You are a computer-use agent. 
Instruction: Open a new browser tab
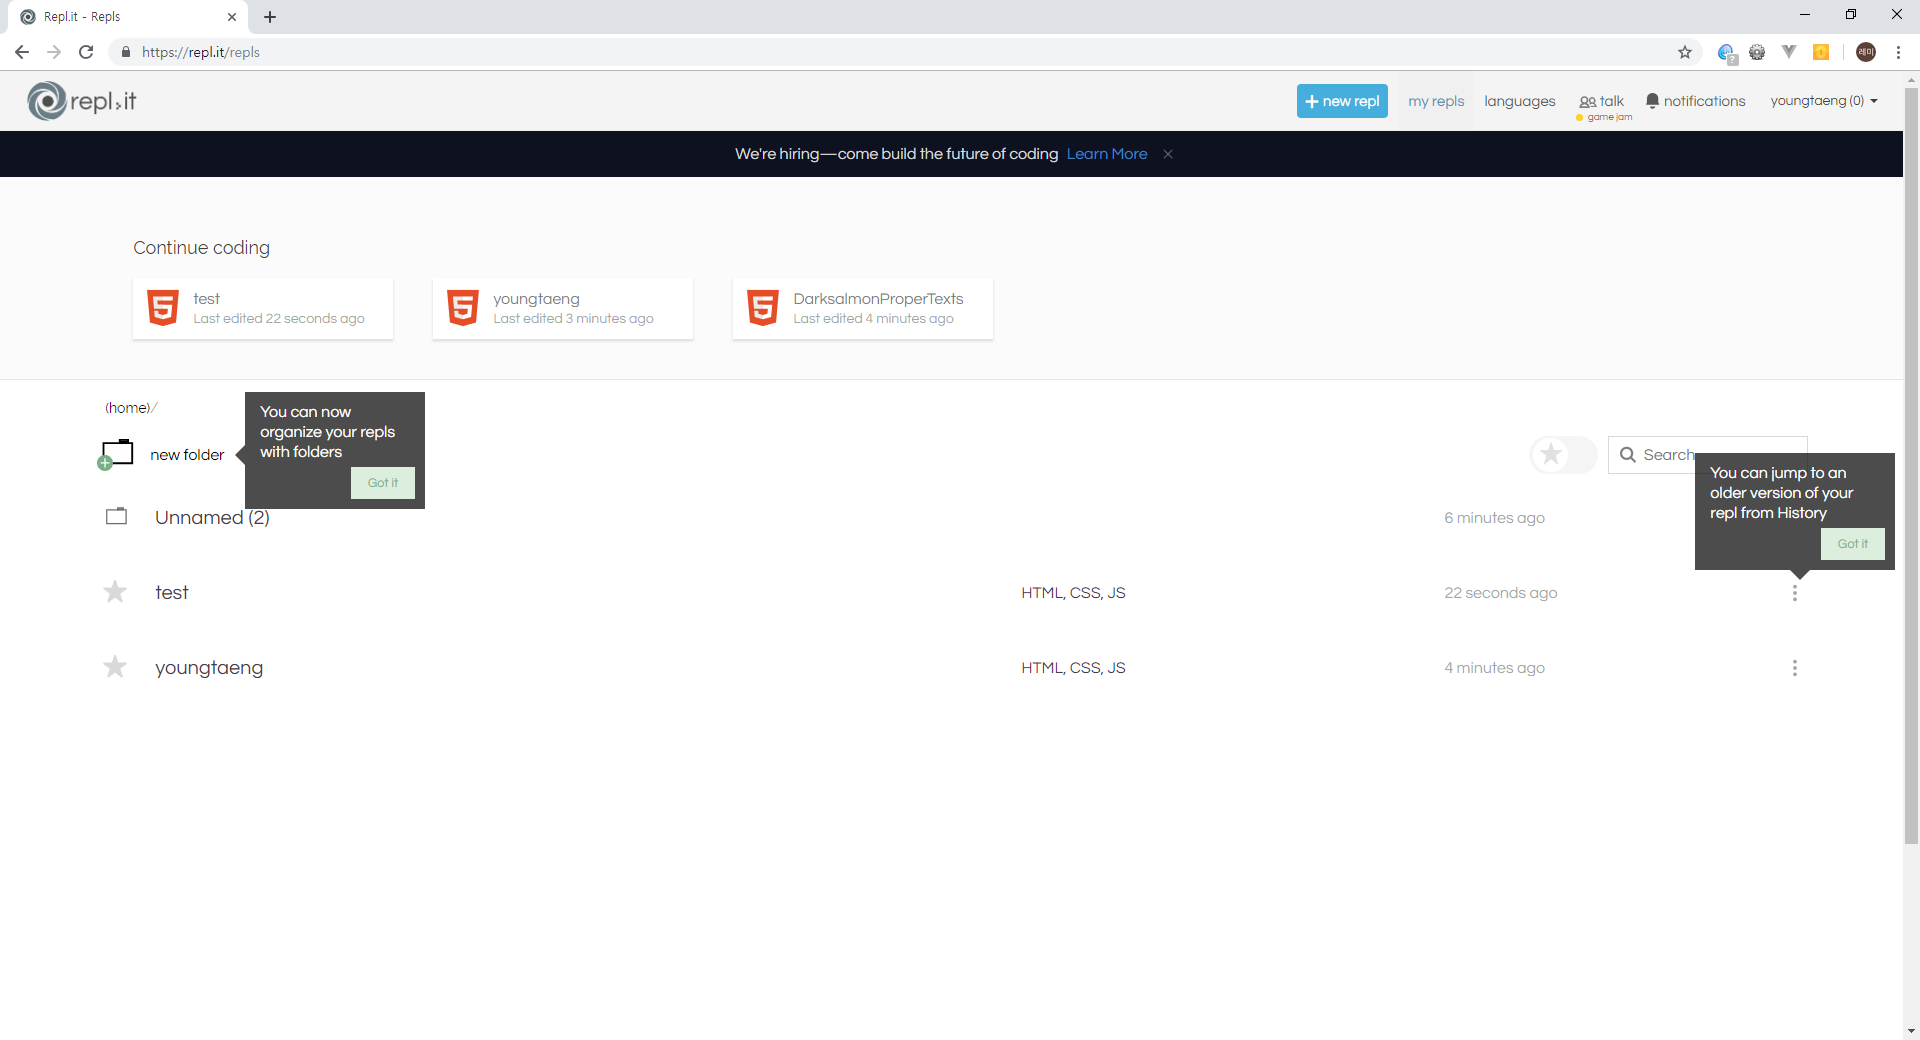click(x=270, y=17)
